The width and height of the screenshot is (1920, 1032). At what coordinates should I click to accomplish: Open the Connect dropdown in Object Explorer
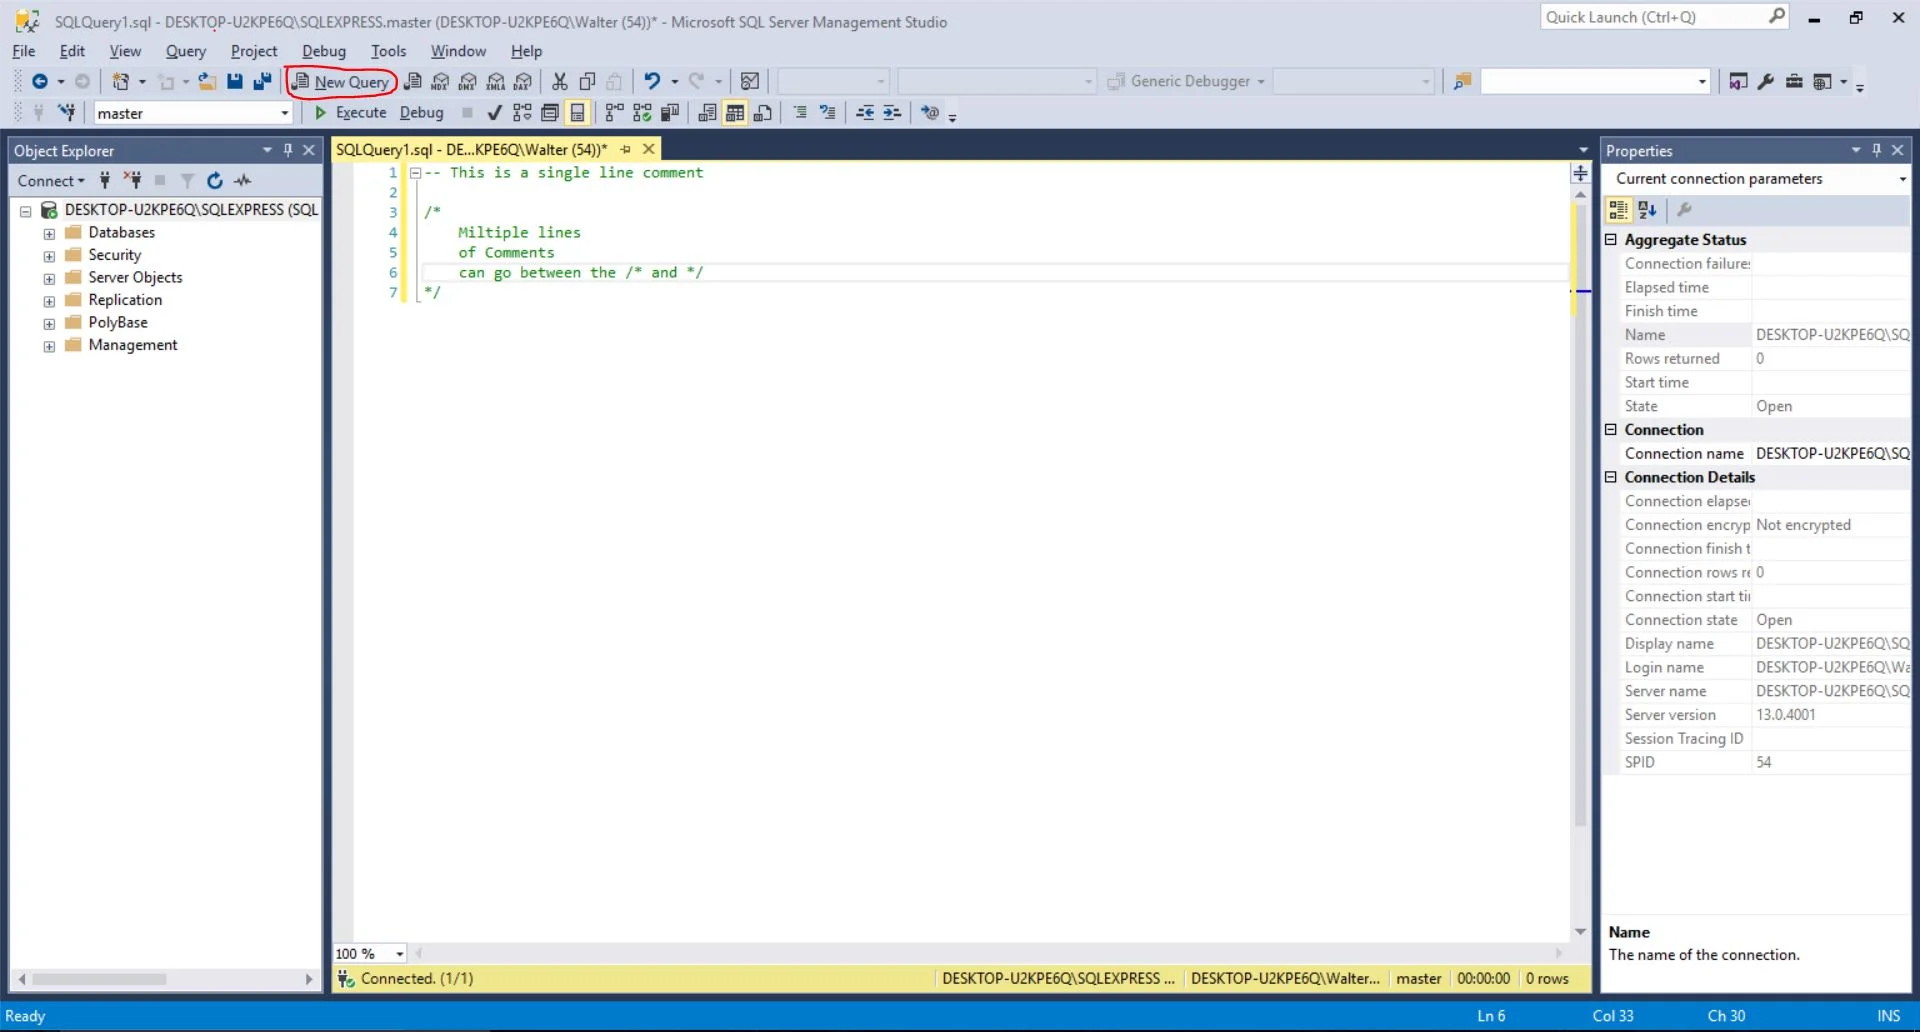[51, 181]
